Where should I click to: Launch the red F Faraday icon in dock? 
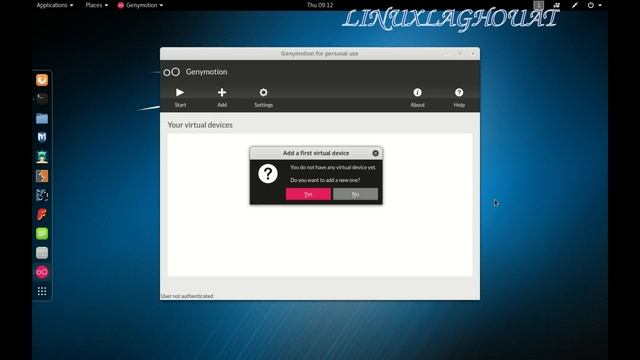(42, 214)
